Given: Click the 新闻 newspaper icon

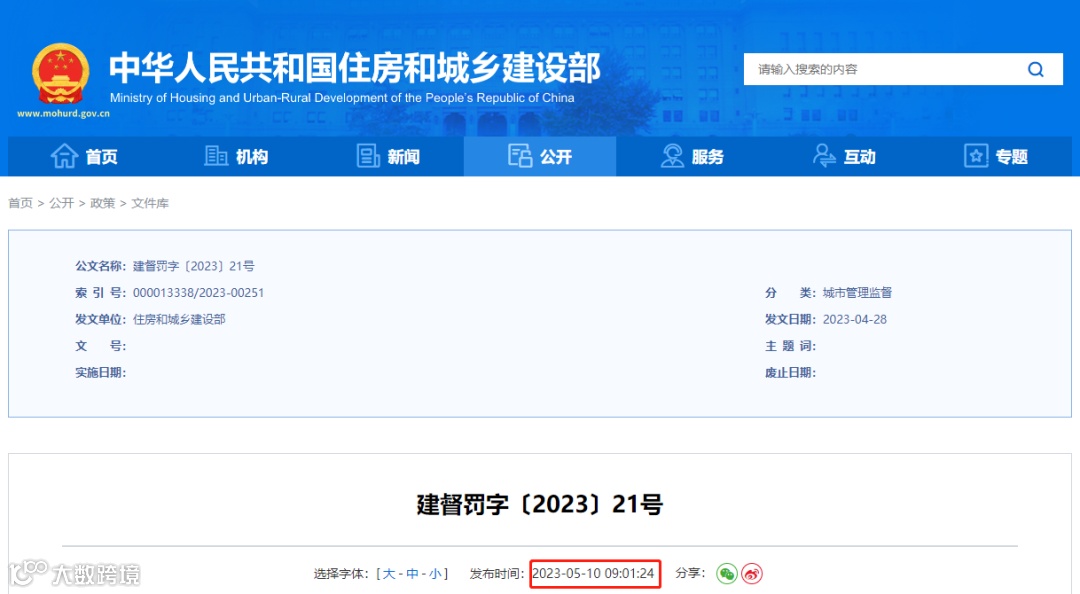Looking at the screenshot, I should (368, 156).
